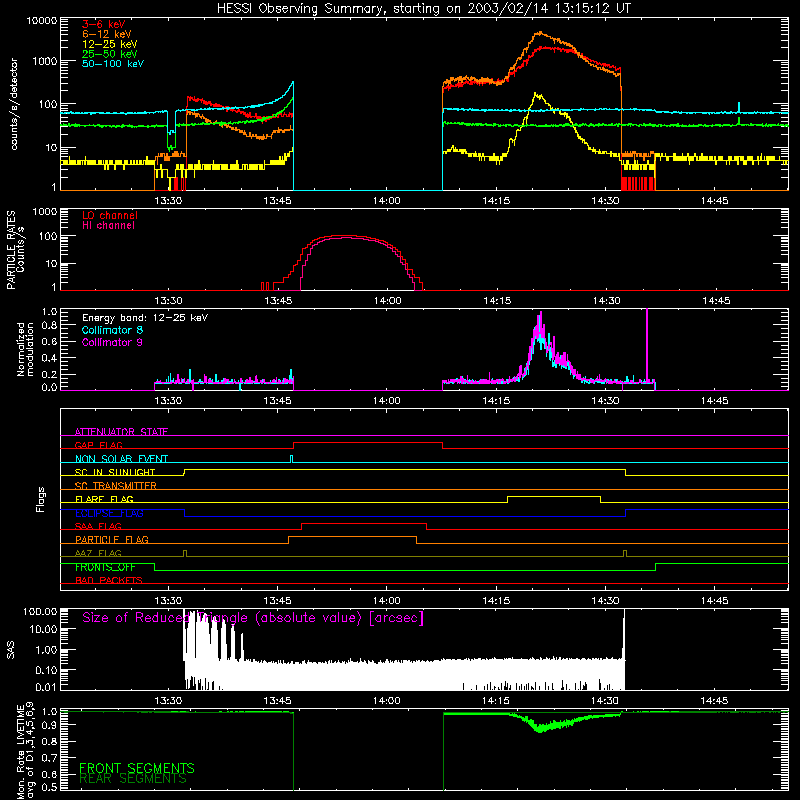
Task: Click the 100.00 value on the SAS axis
Action: pyautogui.click(x=40, y=611)
